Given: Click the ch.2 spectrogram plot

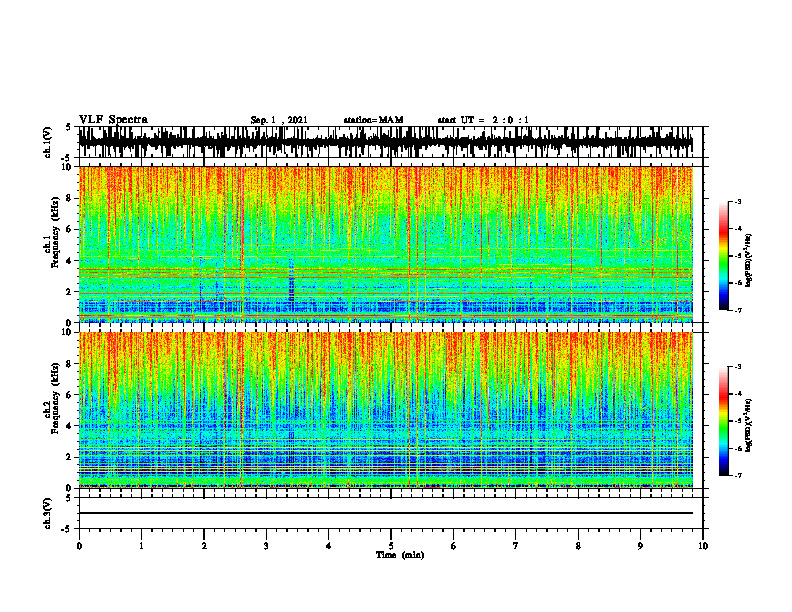Looking at the screenshot, I should click(386, 410).
